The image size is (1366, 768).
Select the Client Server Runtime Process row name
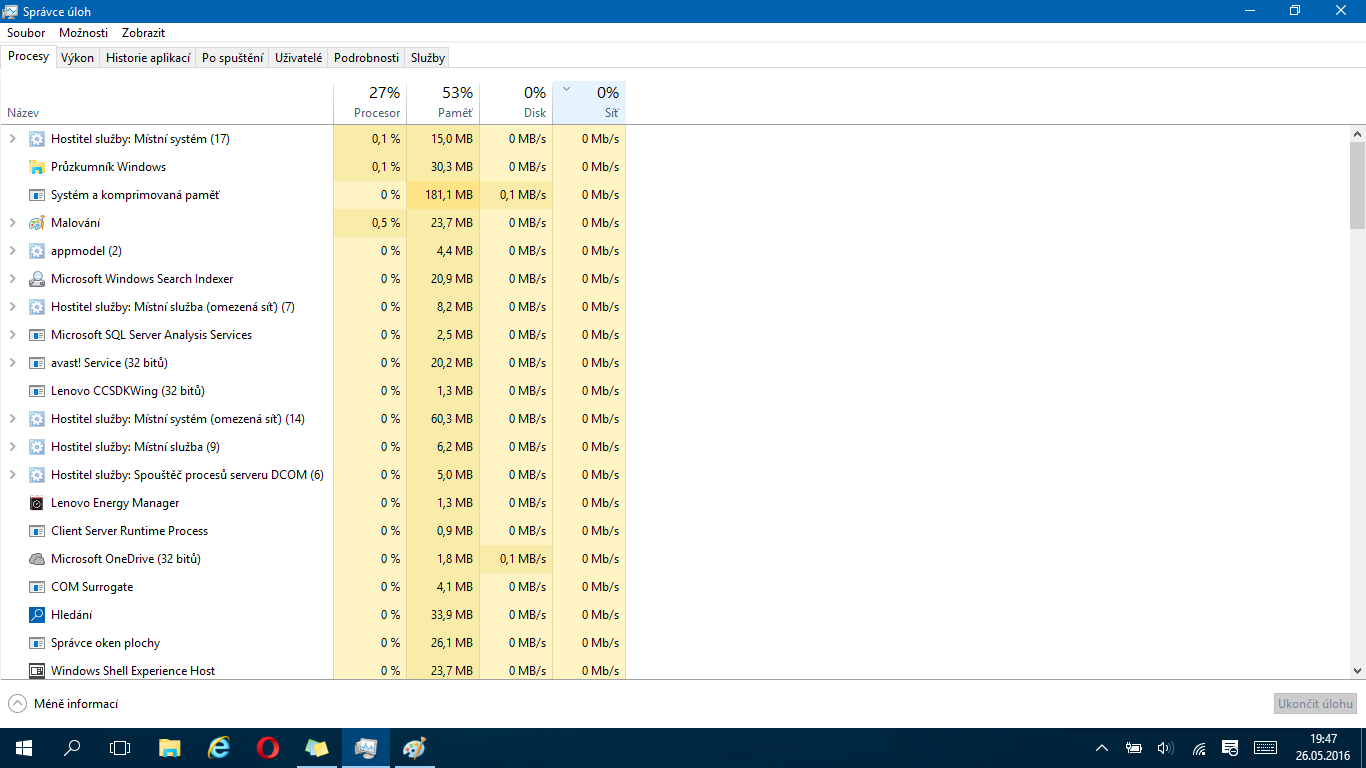point(130,531)
